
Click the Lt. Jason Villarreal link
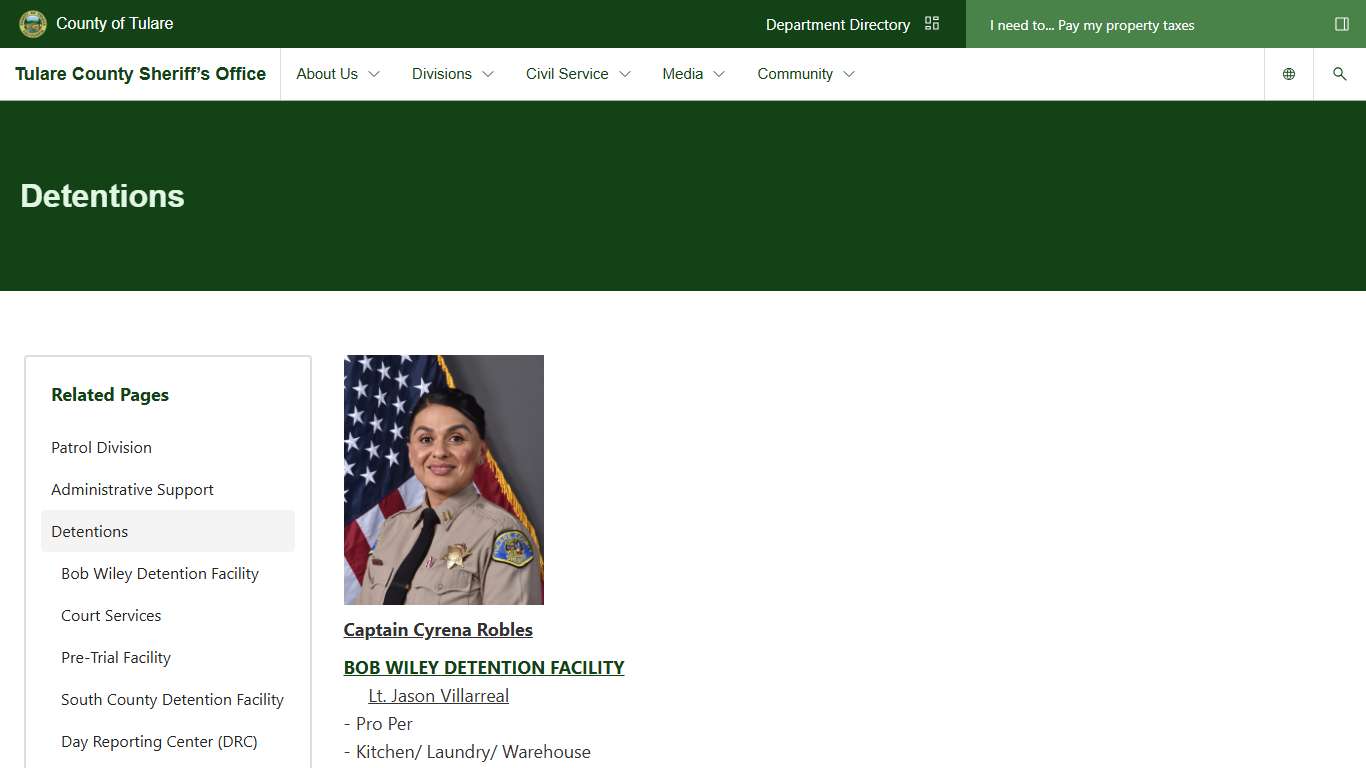[x=438, y=696]
